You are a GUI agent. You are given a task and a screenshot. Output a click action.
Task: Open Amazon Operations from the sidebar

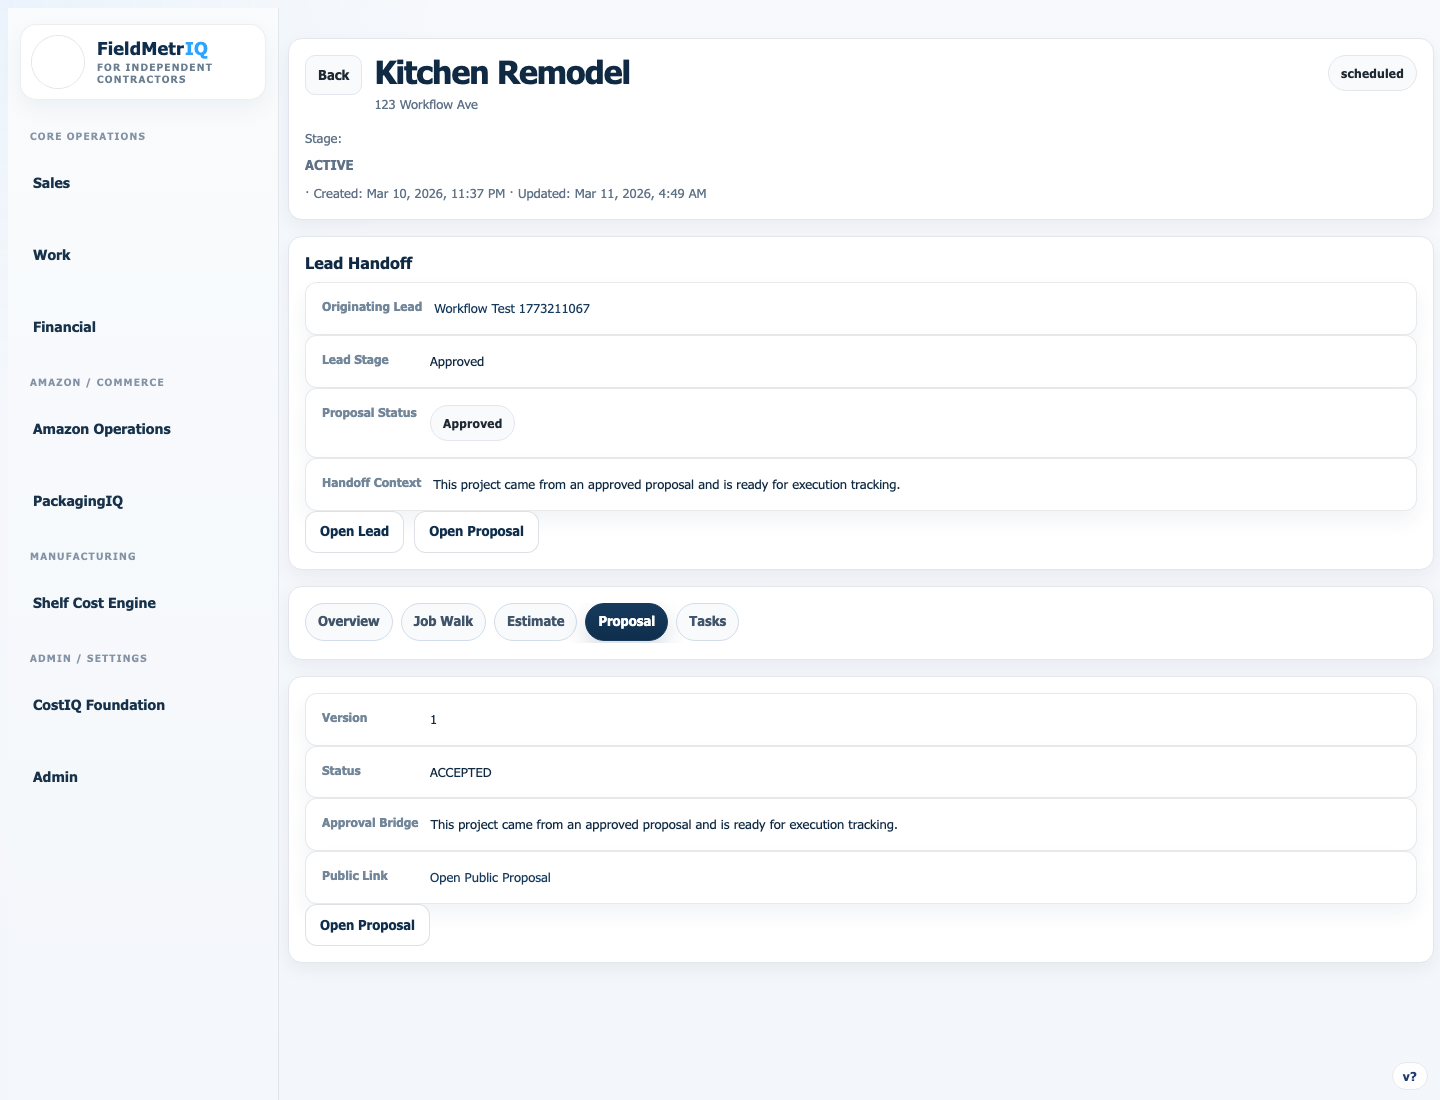pyautogui.click(x=101, y=429)
